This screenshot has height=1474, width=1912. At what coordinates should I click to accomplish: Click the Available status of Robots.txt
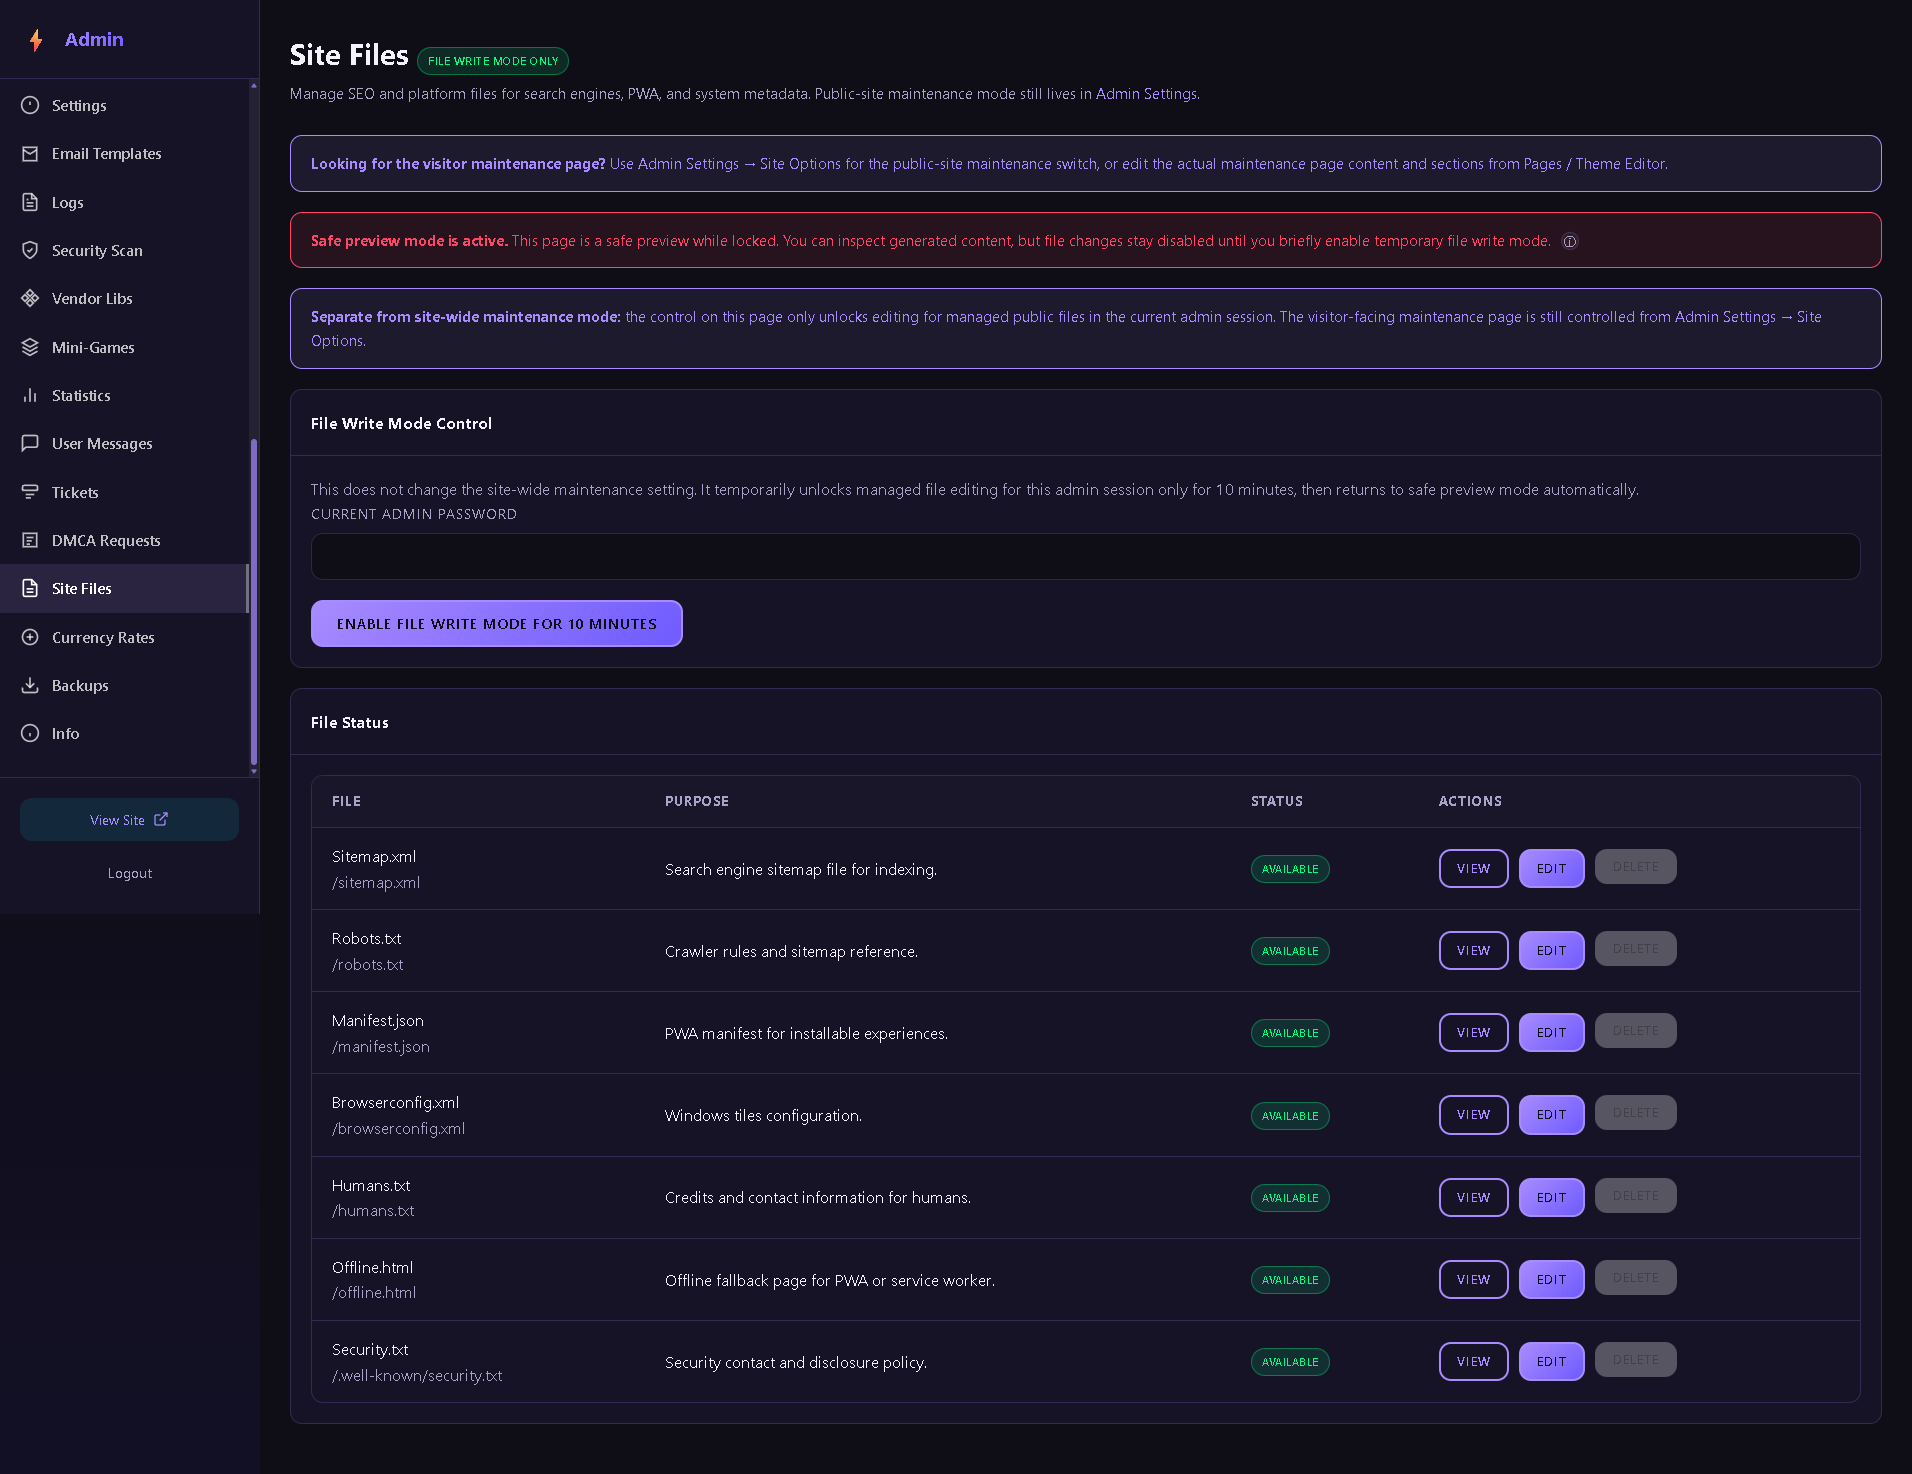1290,951
